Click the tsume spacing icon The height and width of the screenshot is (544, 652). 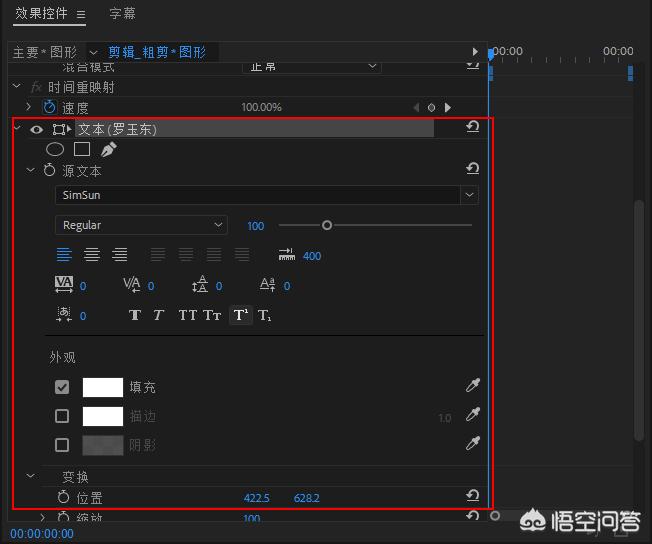click(x=64, y=314)
